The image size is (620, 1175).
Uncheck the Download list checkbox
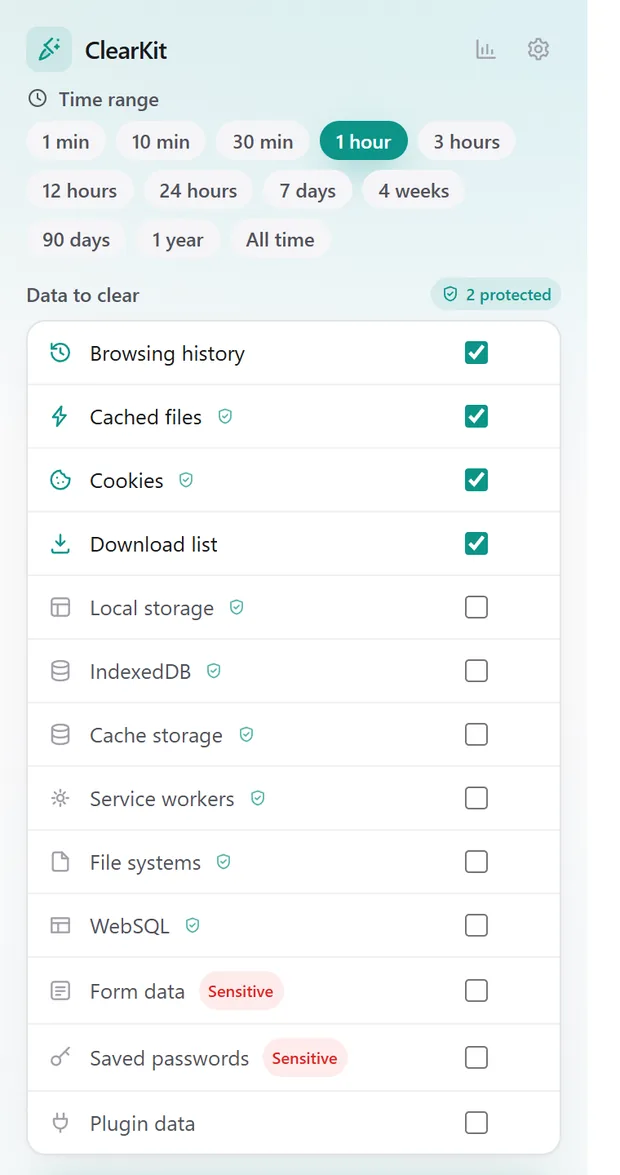click(x=476, y=543)
